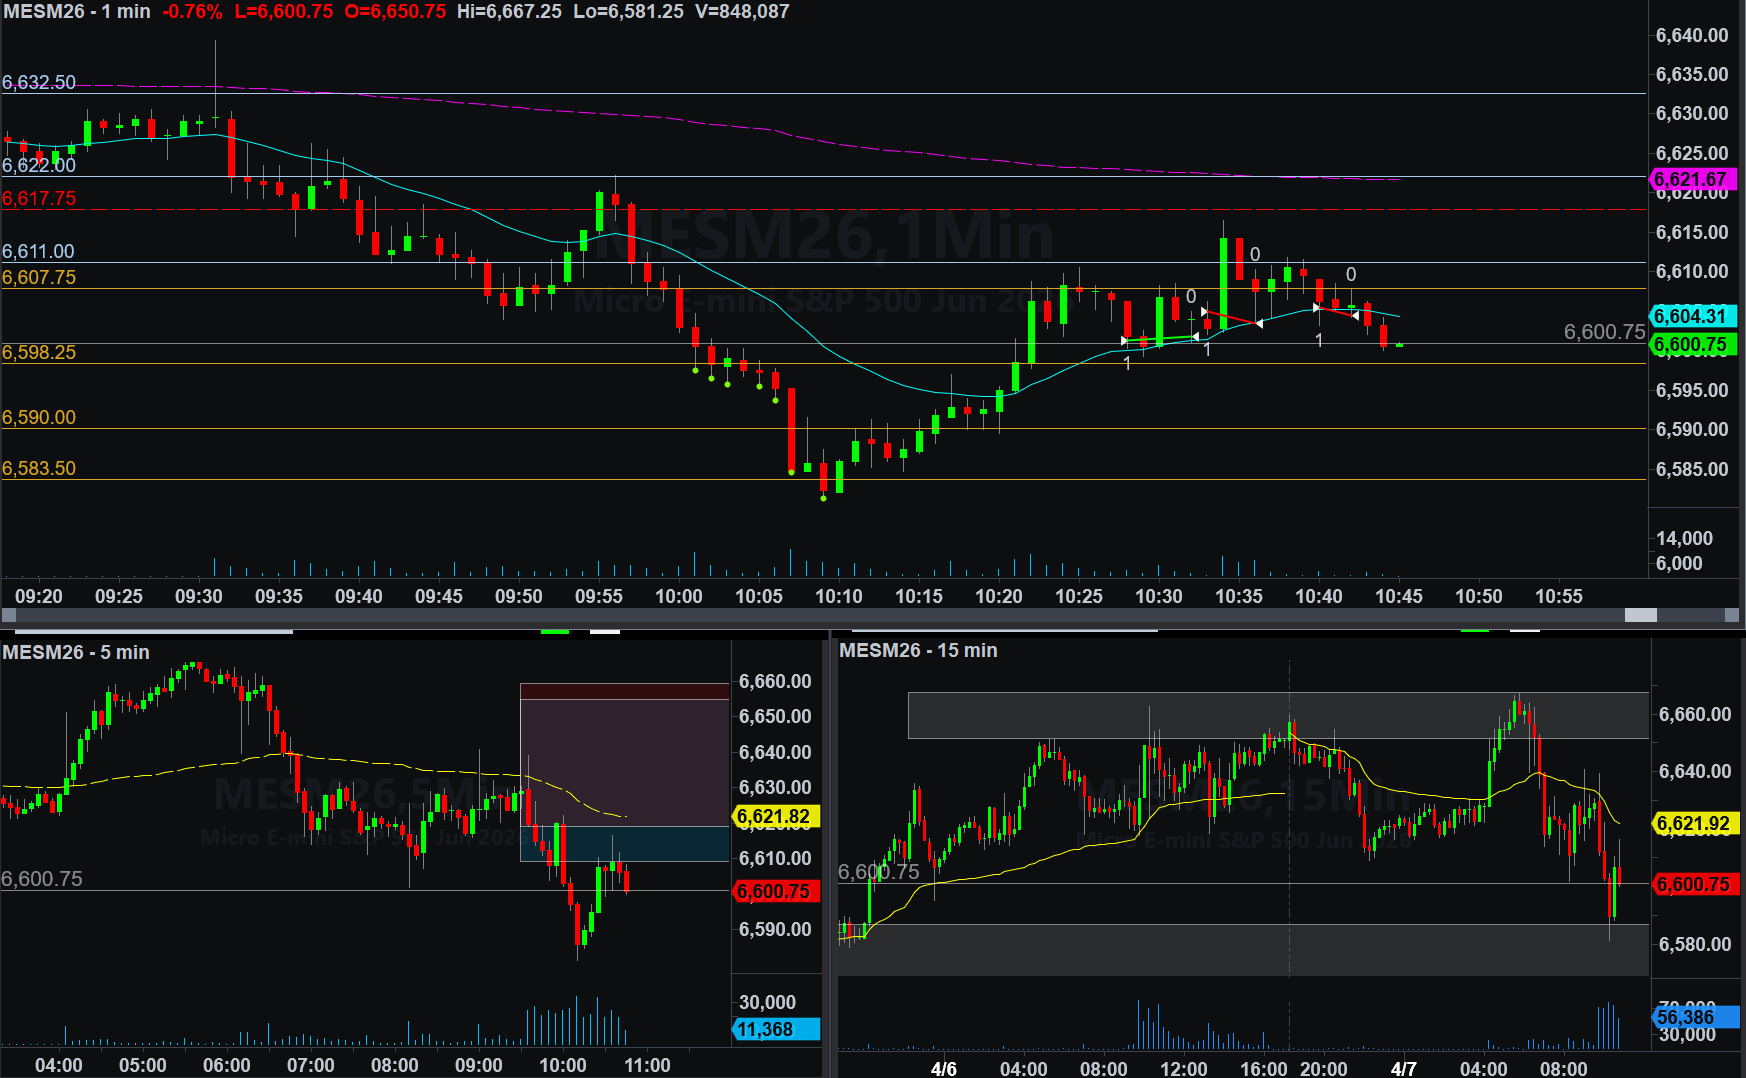Select the red 6,617.75 level label
The image size is (1746, 1078).
[x=39, y=198]
